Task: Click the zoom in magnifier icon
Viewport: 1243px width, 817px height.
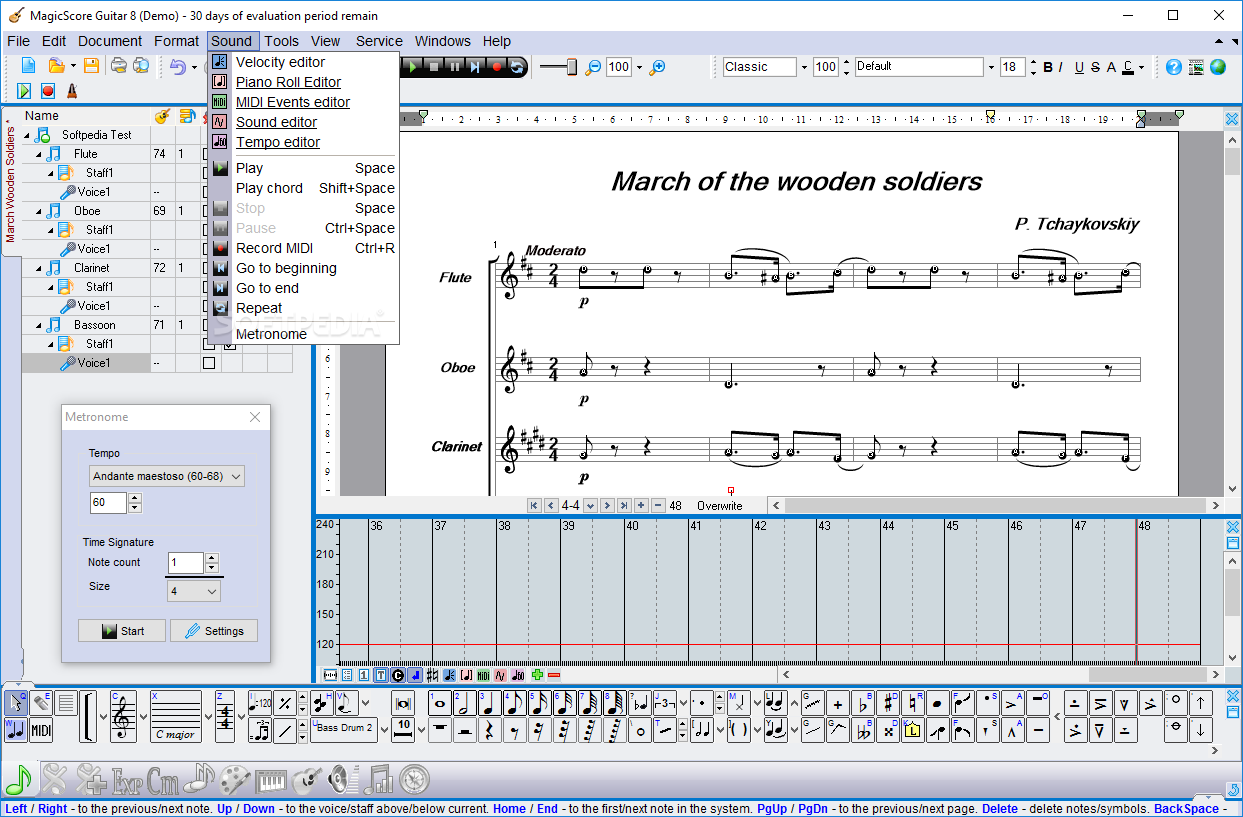Action: pos(657,67)
